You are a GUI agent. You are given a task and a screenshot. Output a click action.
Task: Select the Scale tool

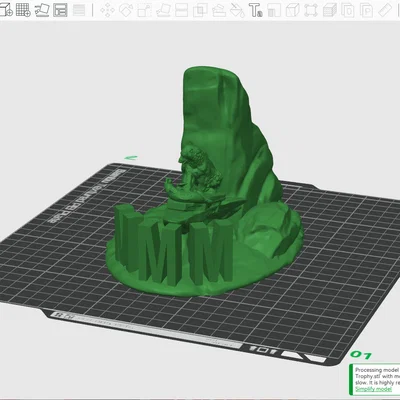(x=144, y=10)
